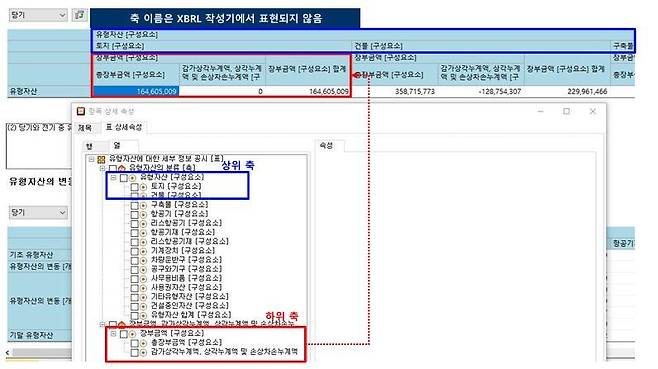Close the 항목 상세 속성 dialog

tap(593, 111)
